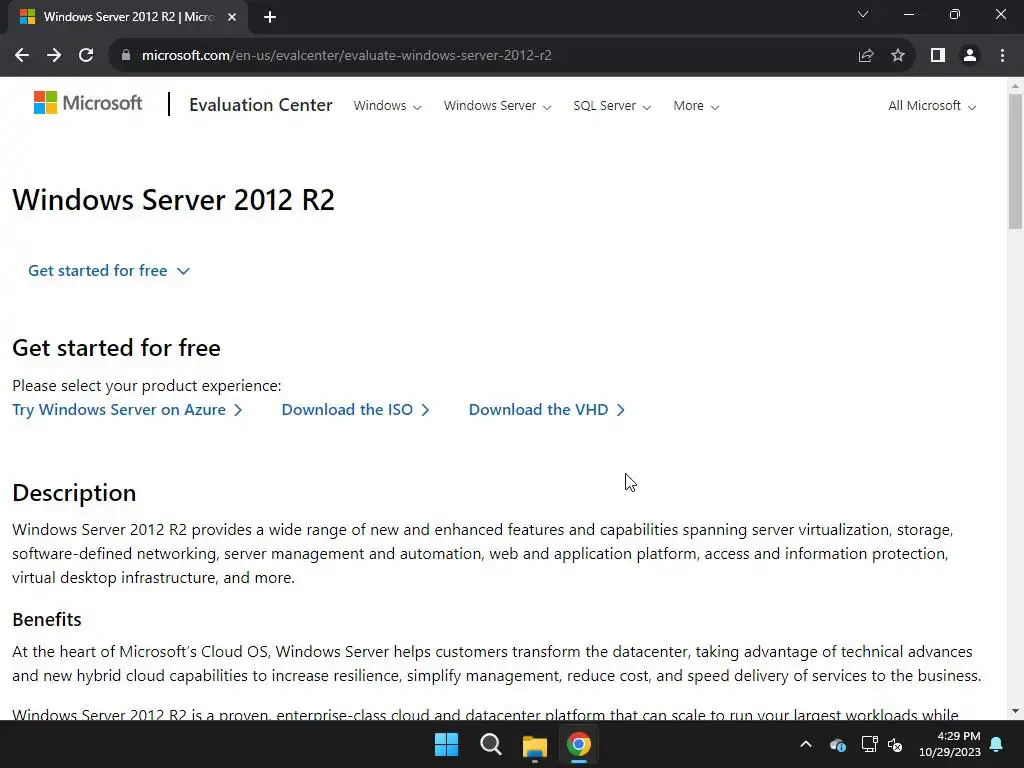
Task: Click the scrollbar up arrow
Action: pyautogui.click(x=1015, y=86)
